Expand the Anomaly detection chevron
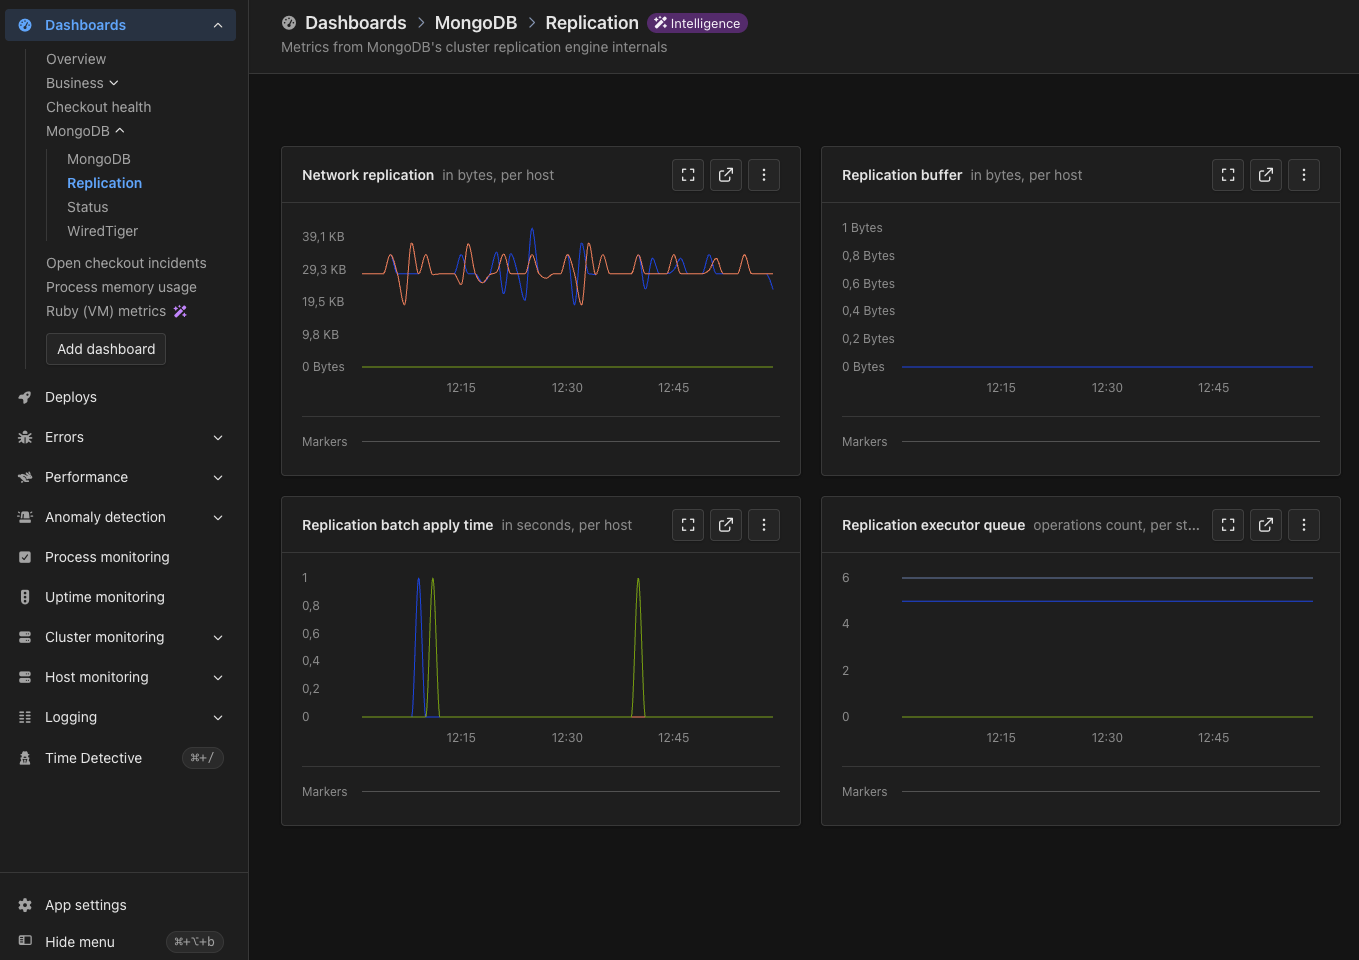This screenshot has height=960, width=1359. 218,517
